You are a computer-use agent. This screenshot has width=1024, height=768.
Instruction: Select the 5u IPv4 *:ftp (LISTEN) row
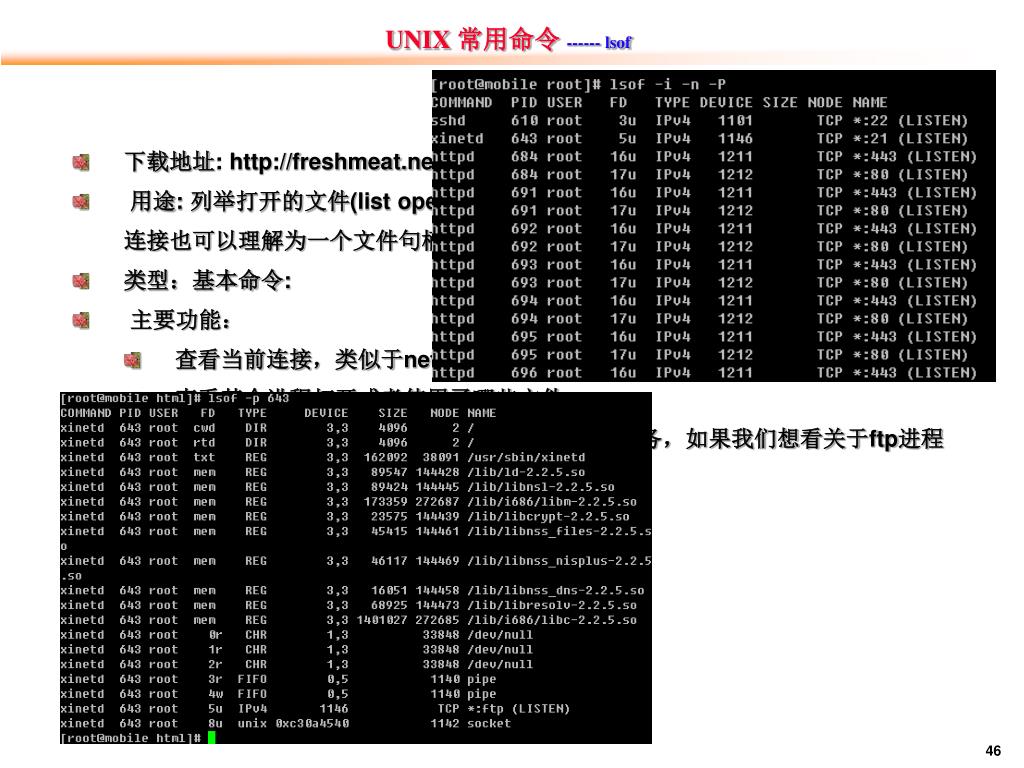coord(315,709)
